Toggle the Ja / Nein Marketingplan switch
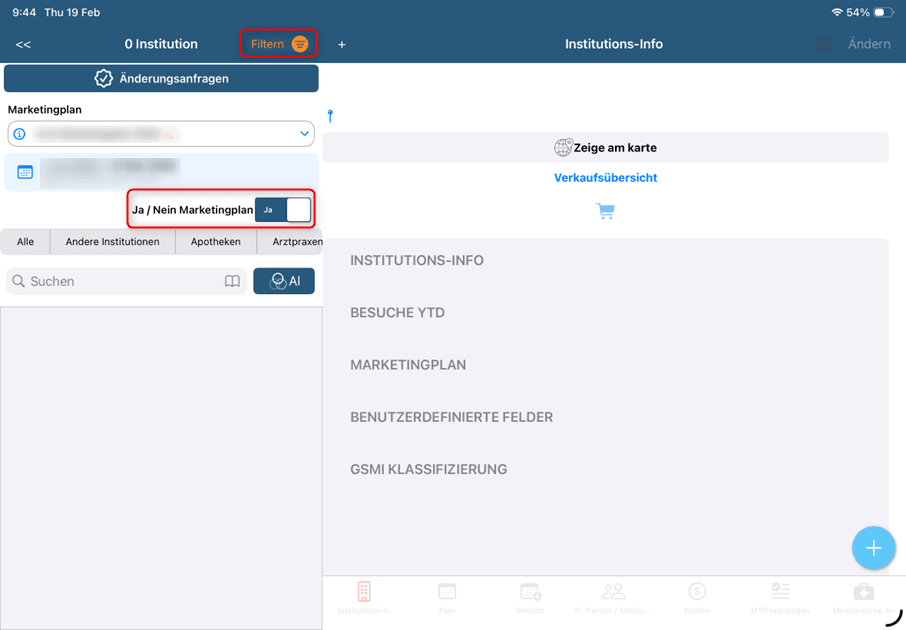The image size is (906, 630). pos(283,210)
